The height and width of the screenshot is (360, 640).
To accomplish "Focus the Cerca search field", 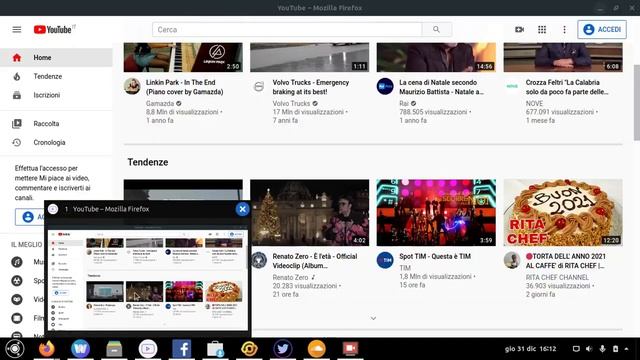I will pyautogui.click(x=287, y=29).
